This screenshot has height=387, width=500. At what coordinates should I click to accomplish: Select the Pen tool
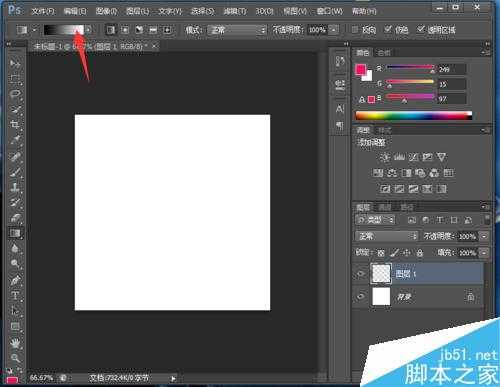tap(15, 280)
